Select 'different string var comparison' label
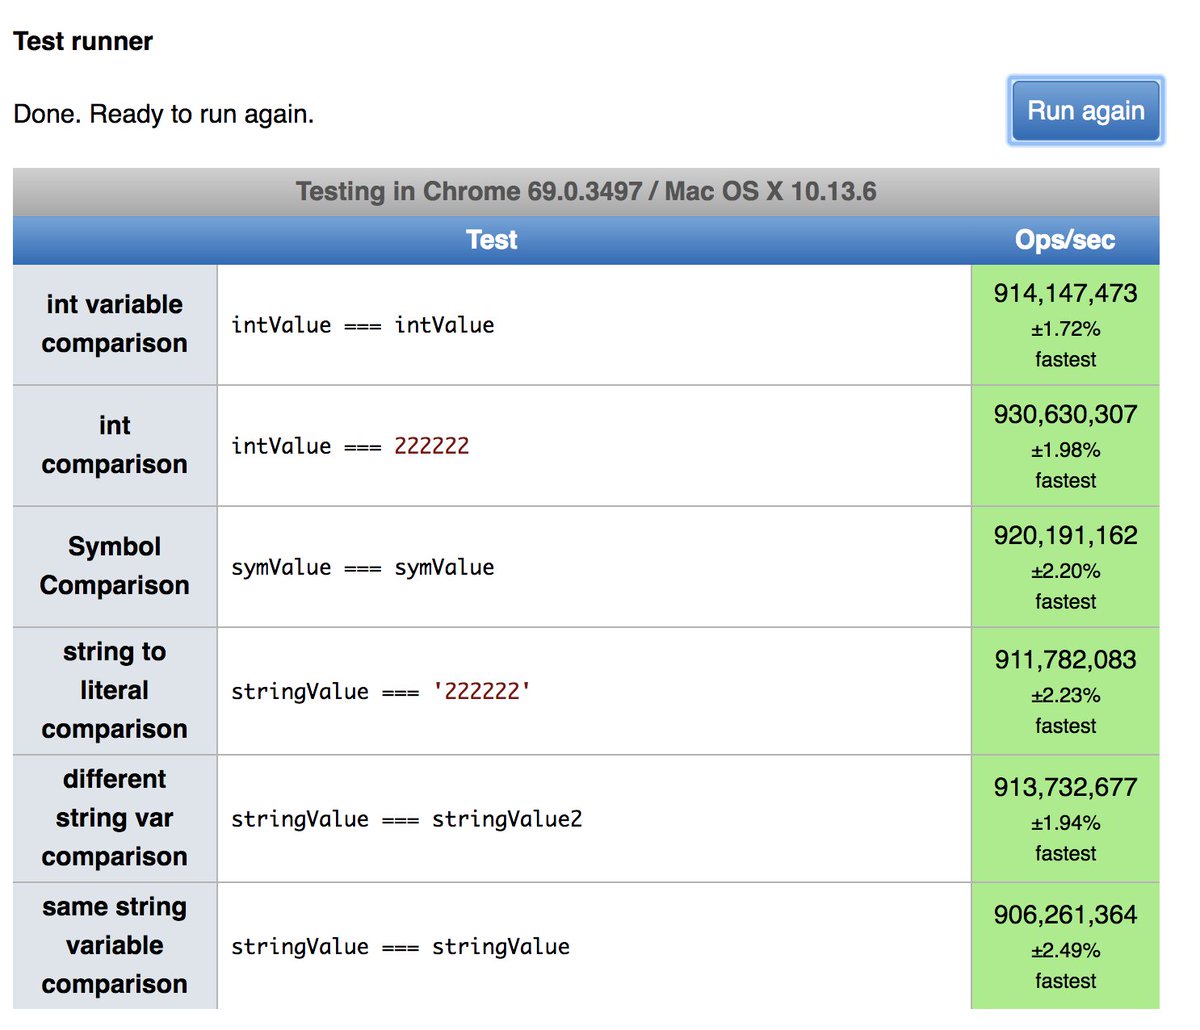Image resolution: width=1200 pixels, height=1030 pixels. pyautogui.click(x=115, y=818)
